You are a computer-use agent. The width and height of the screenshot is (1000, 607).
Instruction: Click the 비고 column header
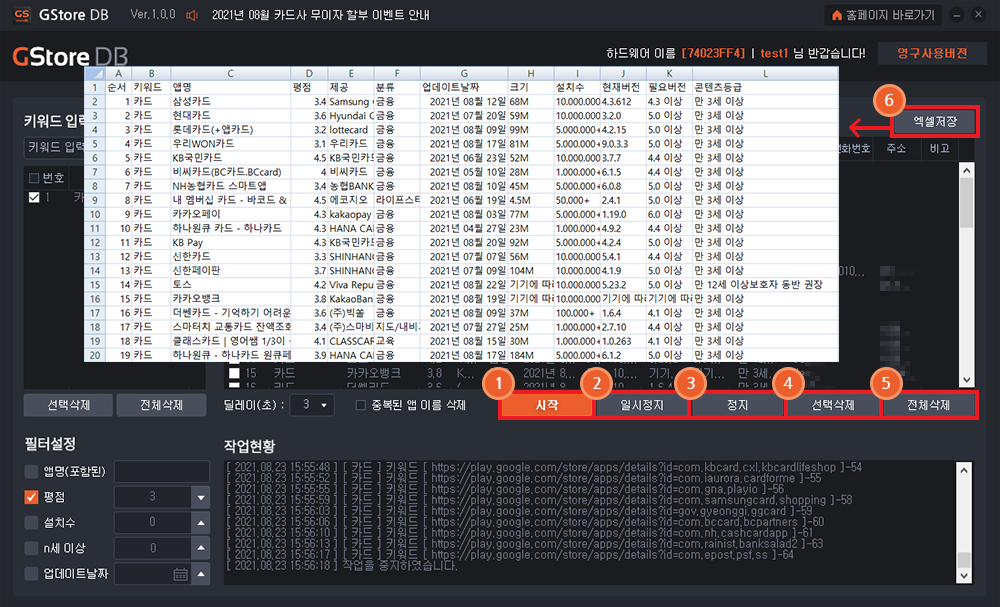tap(939, 148)
